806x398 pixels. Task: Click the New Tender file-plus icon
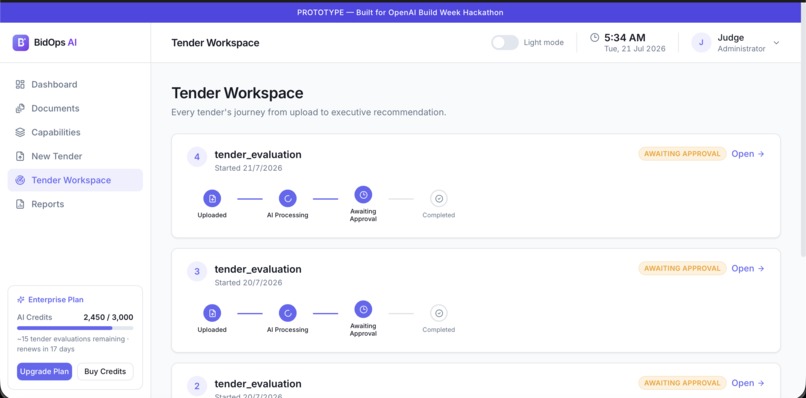pyautogui.click(x=20, y=156)
